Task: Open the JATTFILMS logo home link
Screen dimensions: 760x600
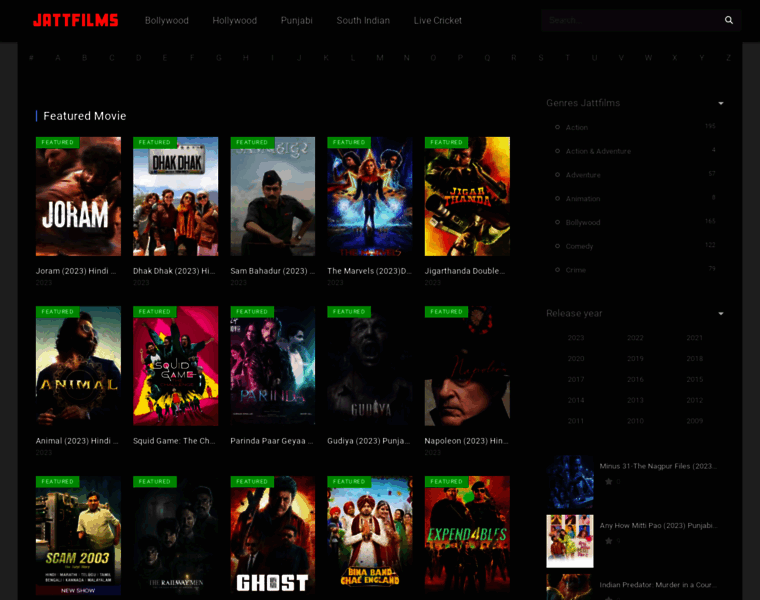Action: click(76, 20)
